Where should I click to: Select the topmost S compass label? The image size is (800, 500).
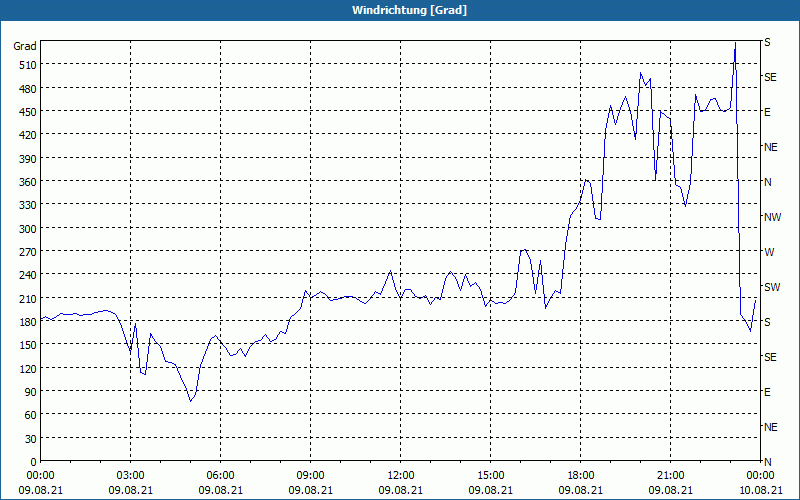[x=767, y=42]
